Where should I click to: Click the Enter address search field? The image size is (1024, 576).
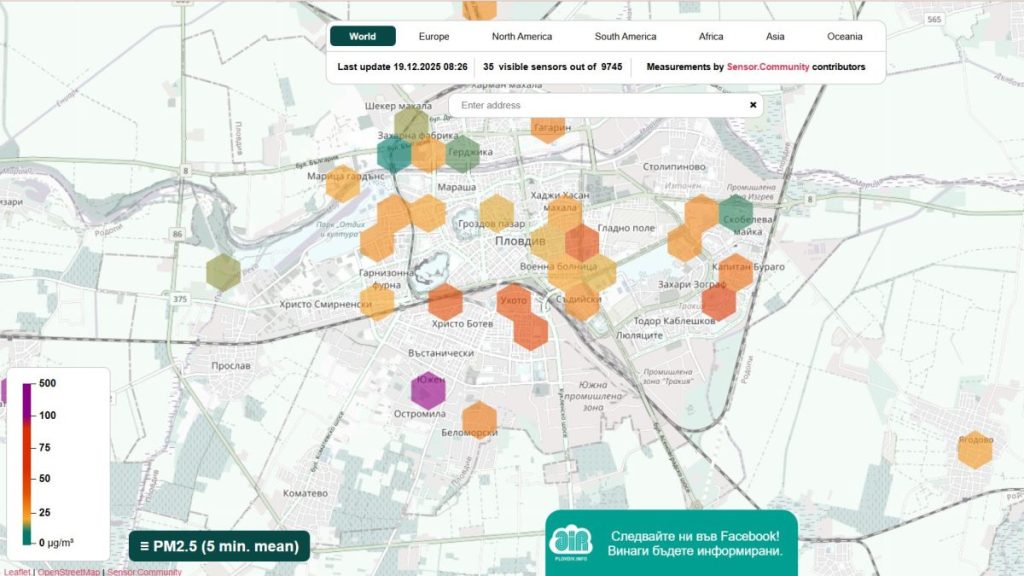(x=600, y=105)
